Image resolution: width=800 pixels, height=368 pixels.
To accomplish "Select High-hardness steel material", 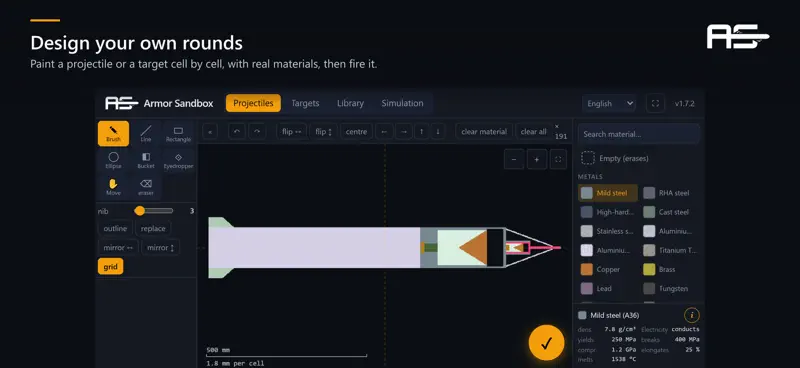I will [x=608, y=212].
